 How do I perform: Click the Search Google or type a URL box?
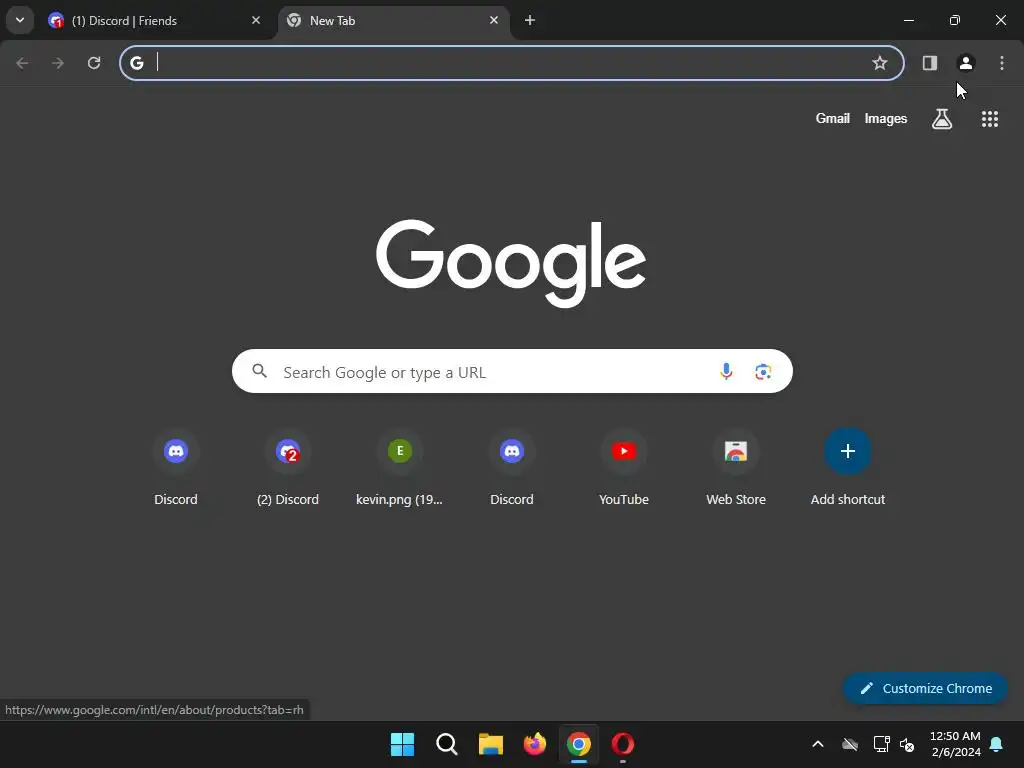pyautogui.click(x=512, y=372)
